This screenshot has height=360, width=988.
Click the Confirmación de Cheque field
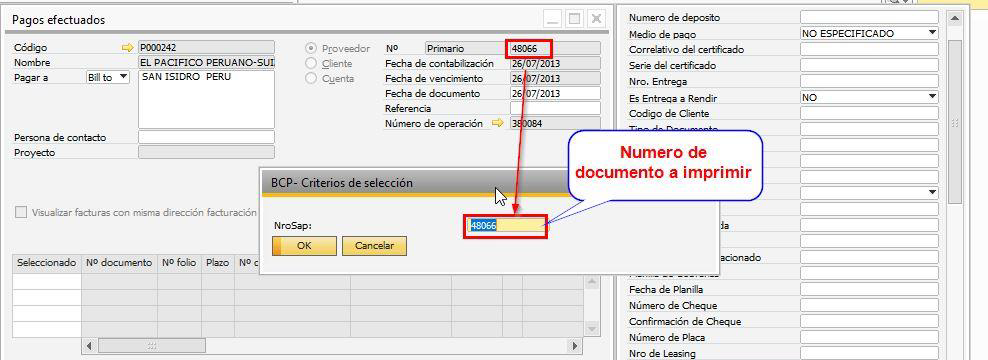[869, 322]
